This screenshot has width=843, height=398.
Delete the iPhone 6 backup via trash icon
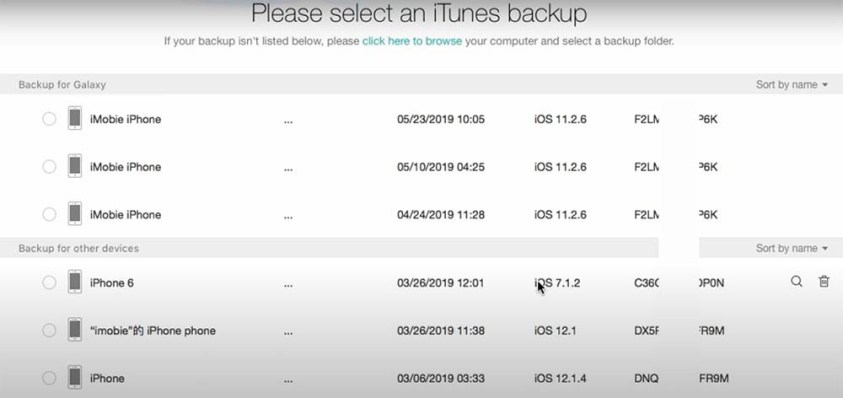coord(824,281)
